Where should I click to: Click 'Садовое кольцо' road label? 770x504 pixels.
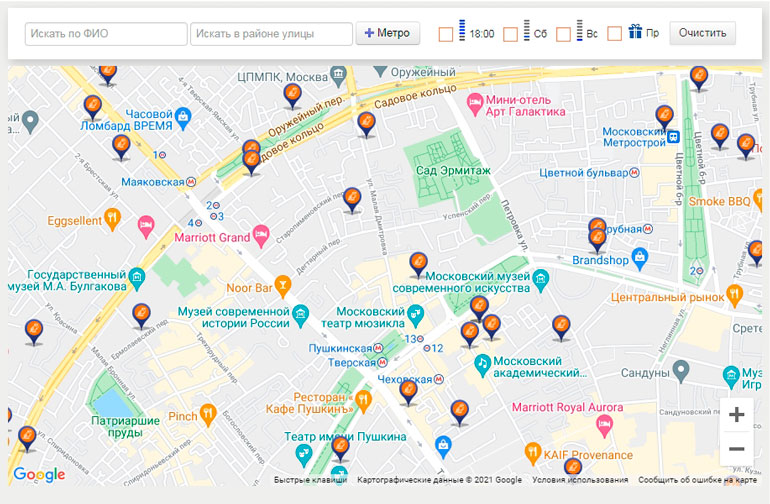415,96
